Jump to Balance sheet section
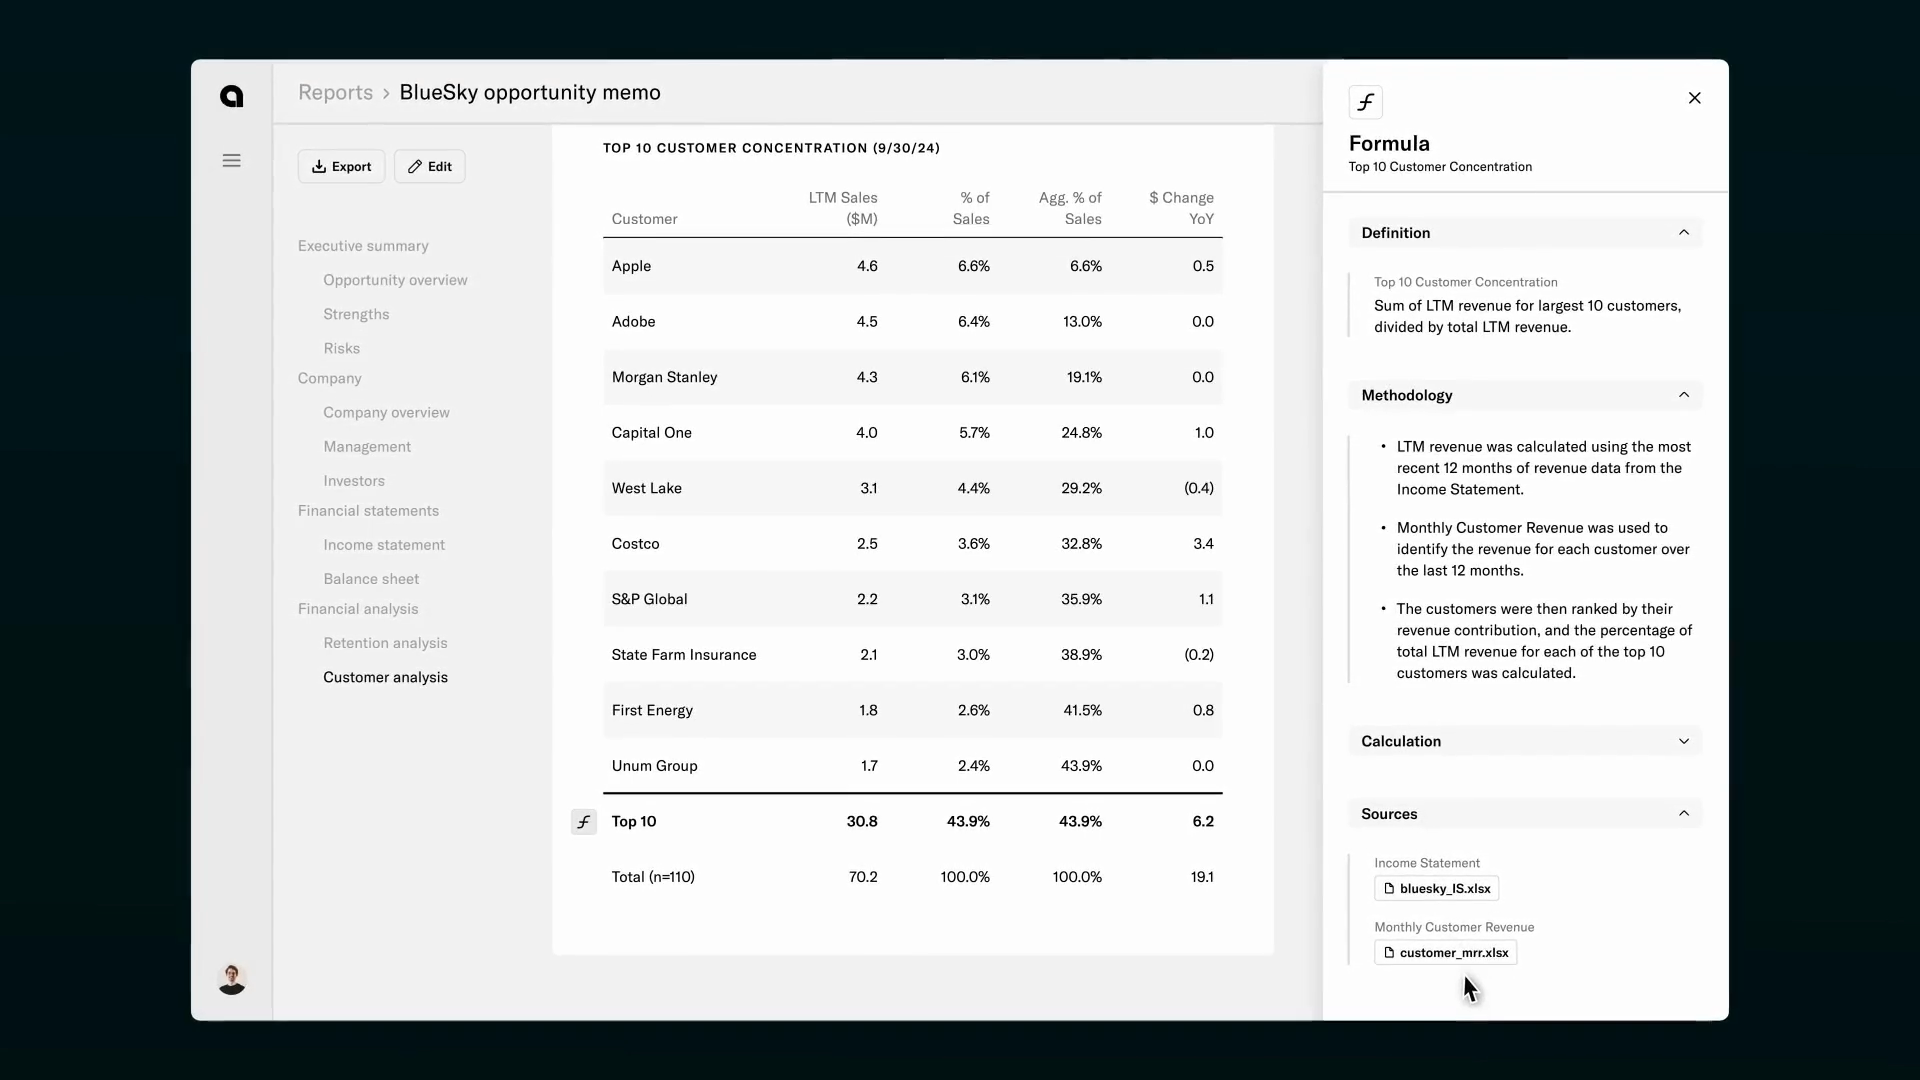The image size is (1920, 1080). [x=371, y=579]
